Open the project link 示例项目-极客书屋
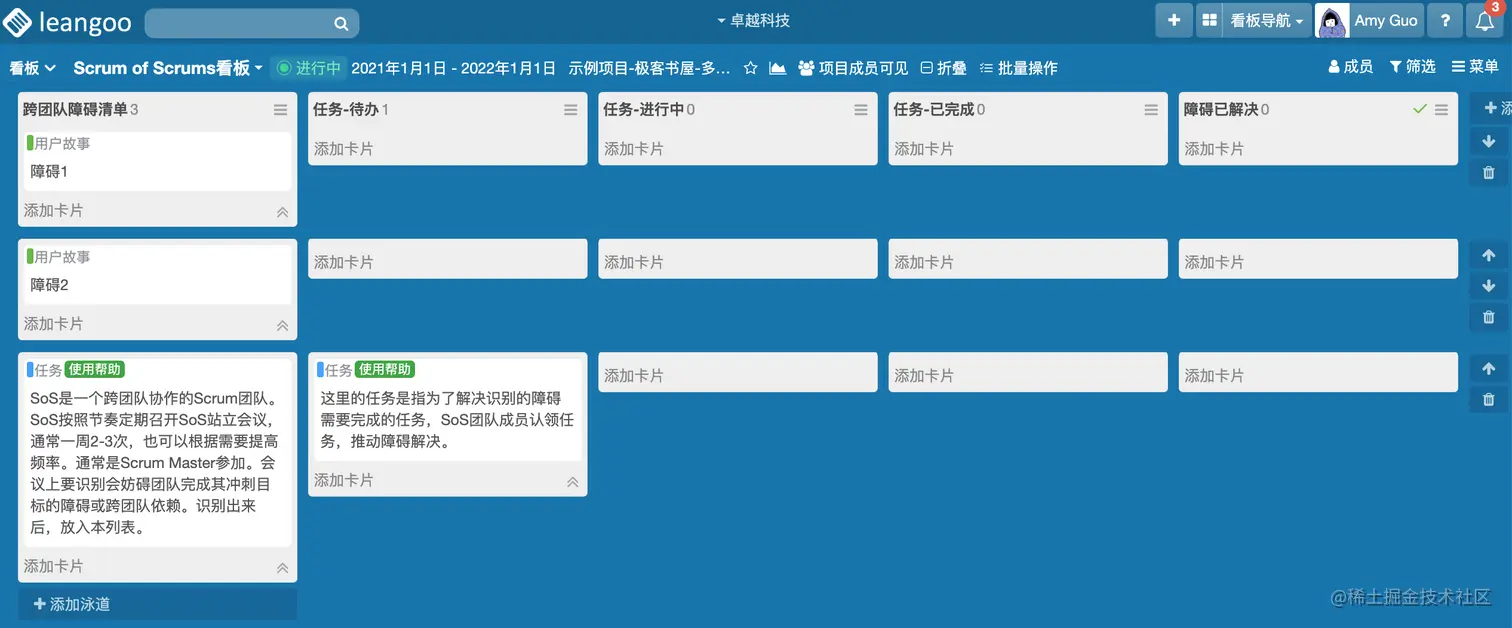1512x628 pixels. click(650, 68)
